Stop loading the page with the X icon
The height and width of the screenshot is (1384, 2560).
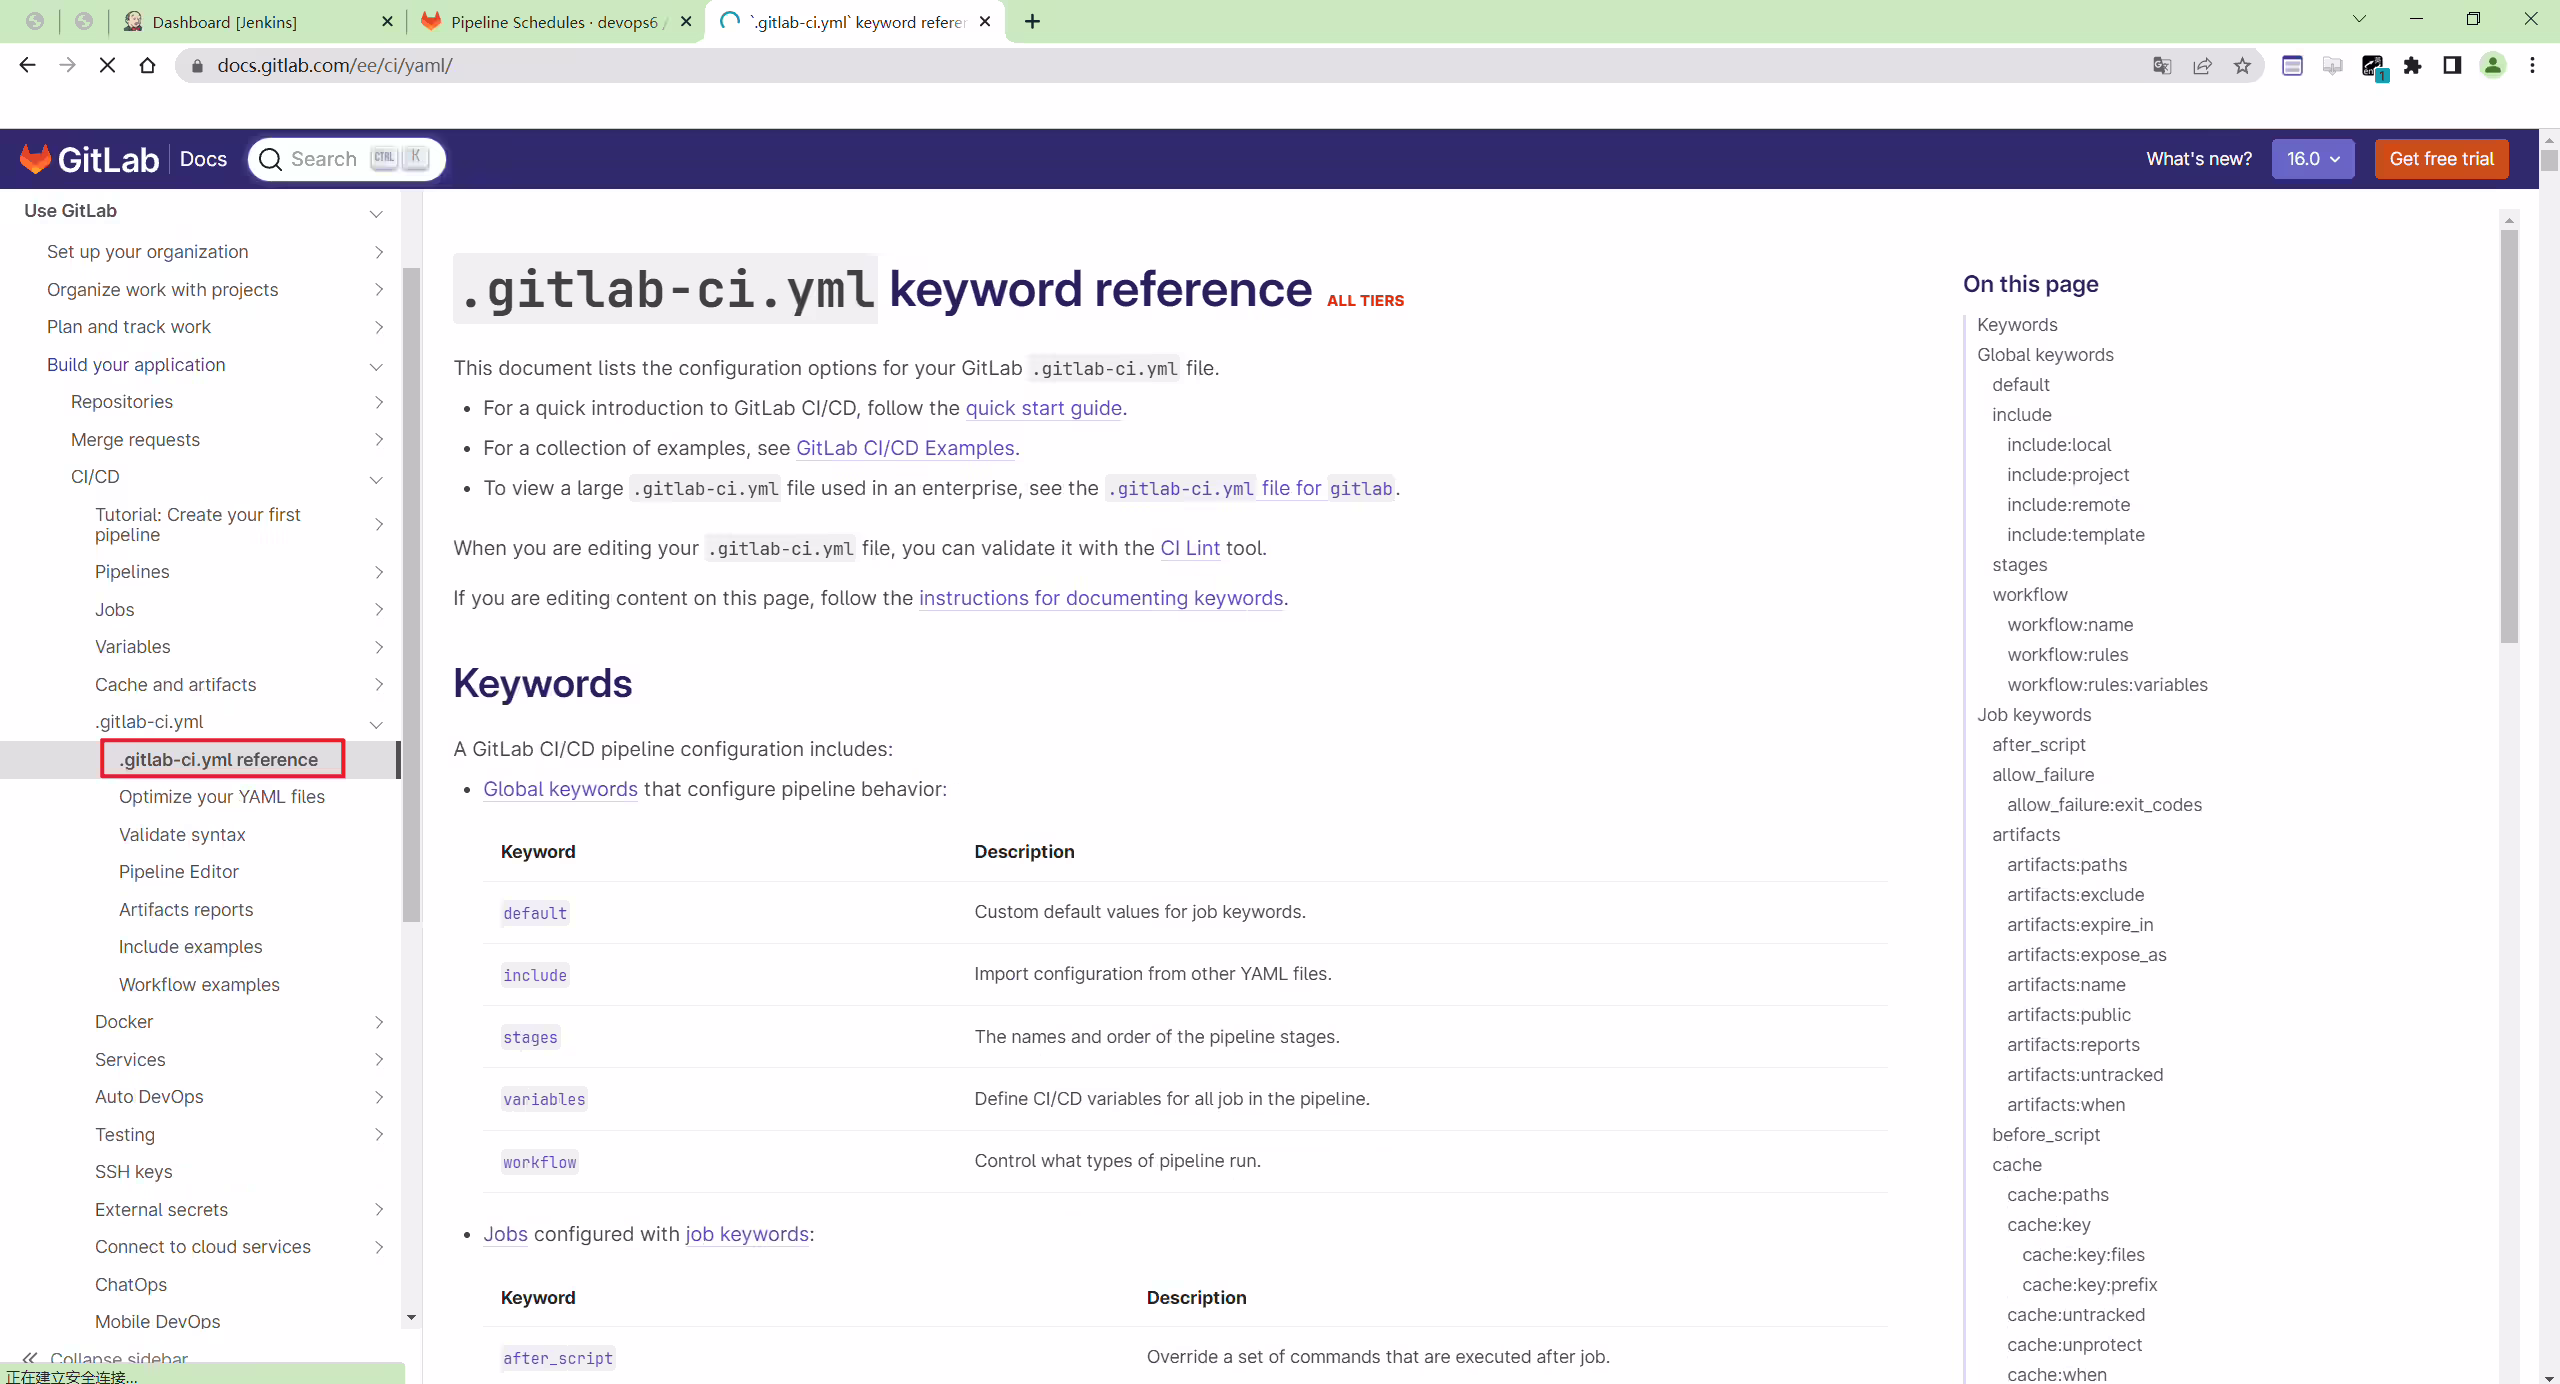pyautogui.click(x=108, y=65)
